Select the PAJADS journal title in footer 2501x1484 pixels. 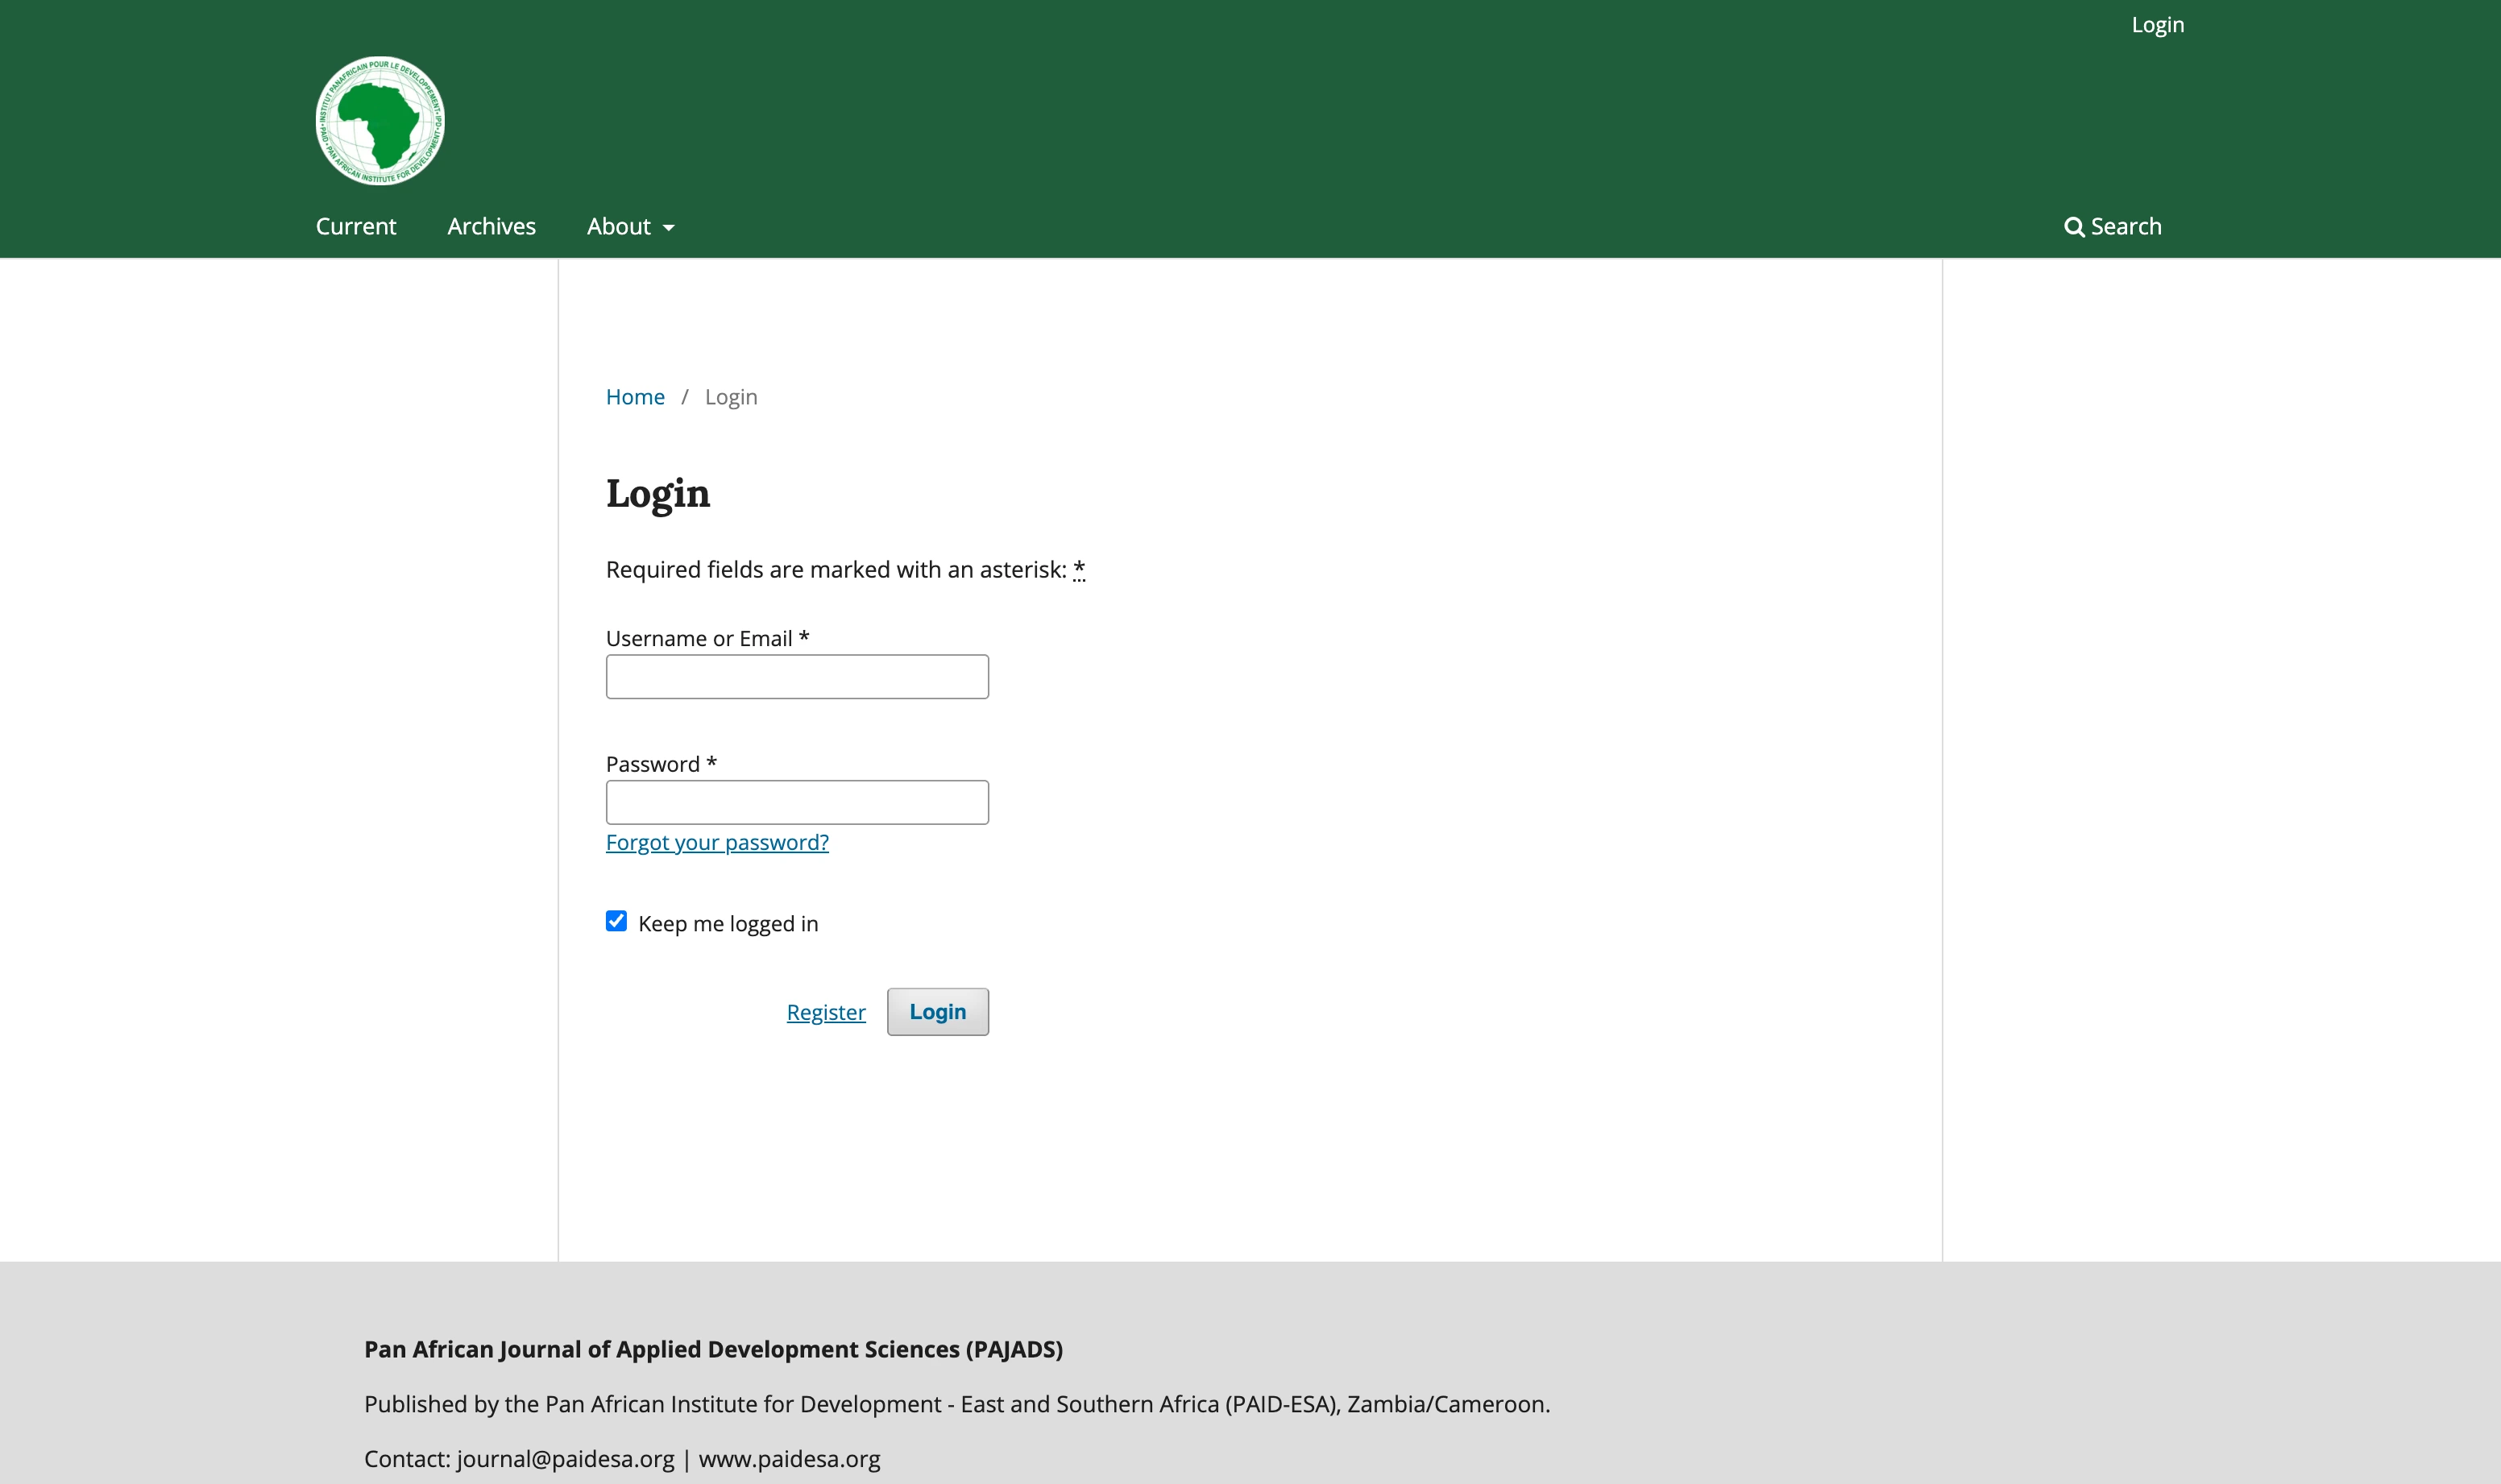tap(712, 1348)
